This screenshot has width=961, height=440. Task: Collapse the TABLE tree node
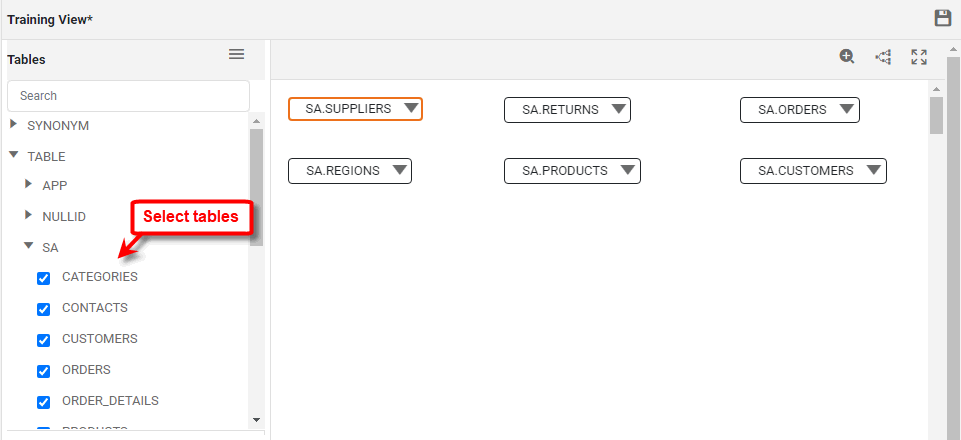click(x=14, y=156)
